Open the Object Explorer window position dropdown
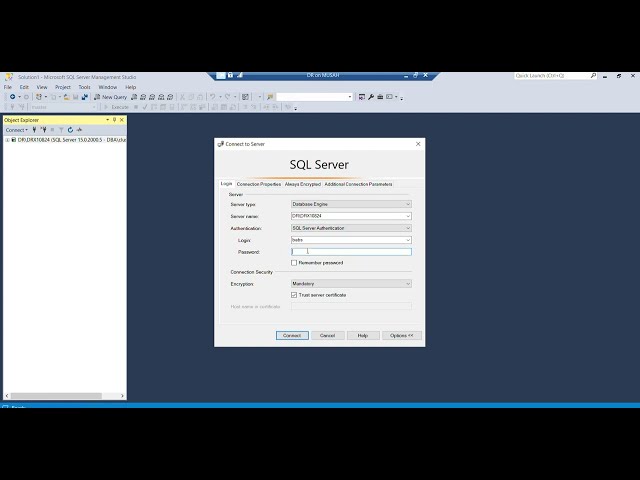The height and width of the screenshot is (480, 640). 107,120
